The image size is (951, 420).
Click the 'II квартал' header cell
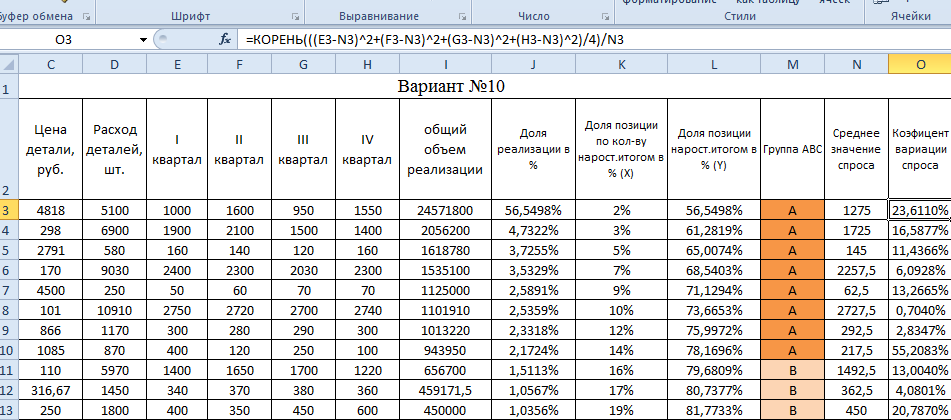[x=240, y=149]
